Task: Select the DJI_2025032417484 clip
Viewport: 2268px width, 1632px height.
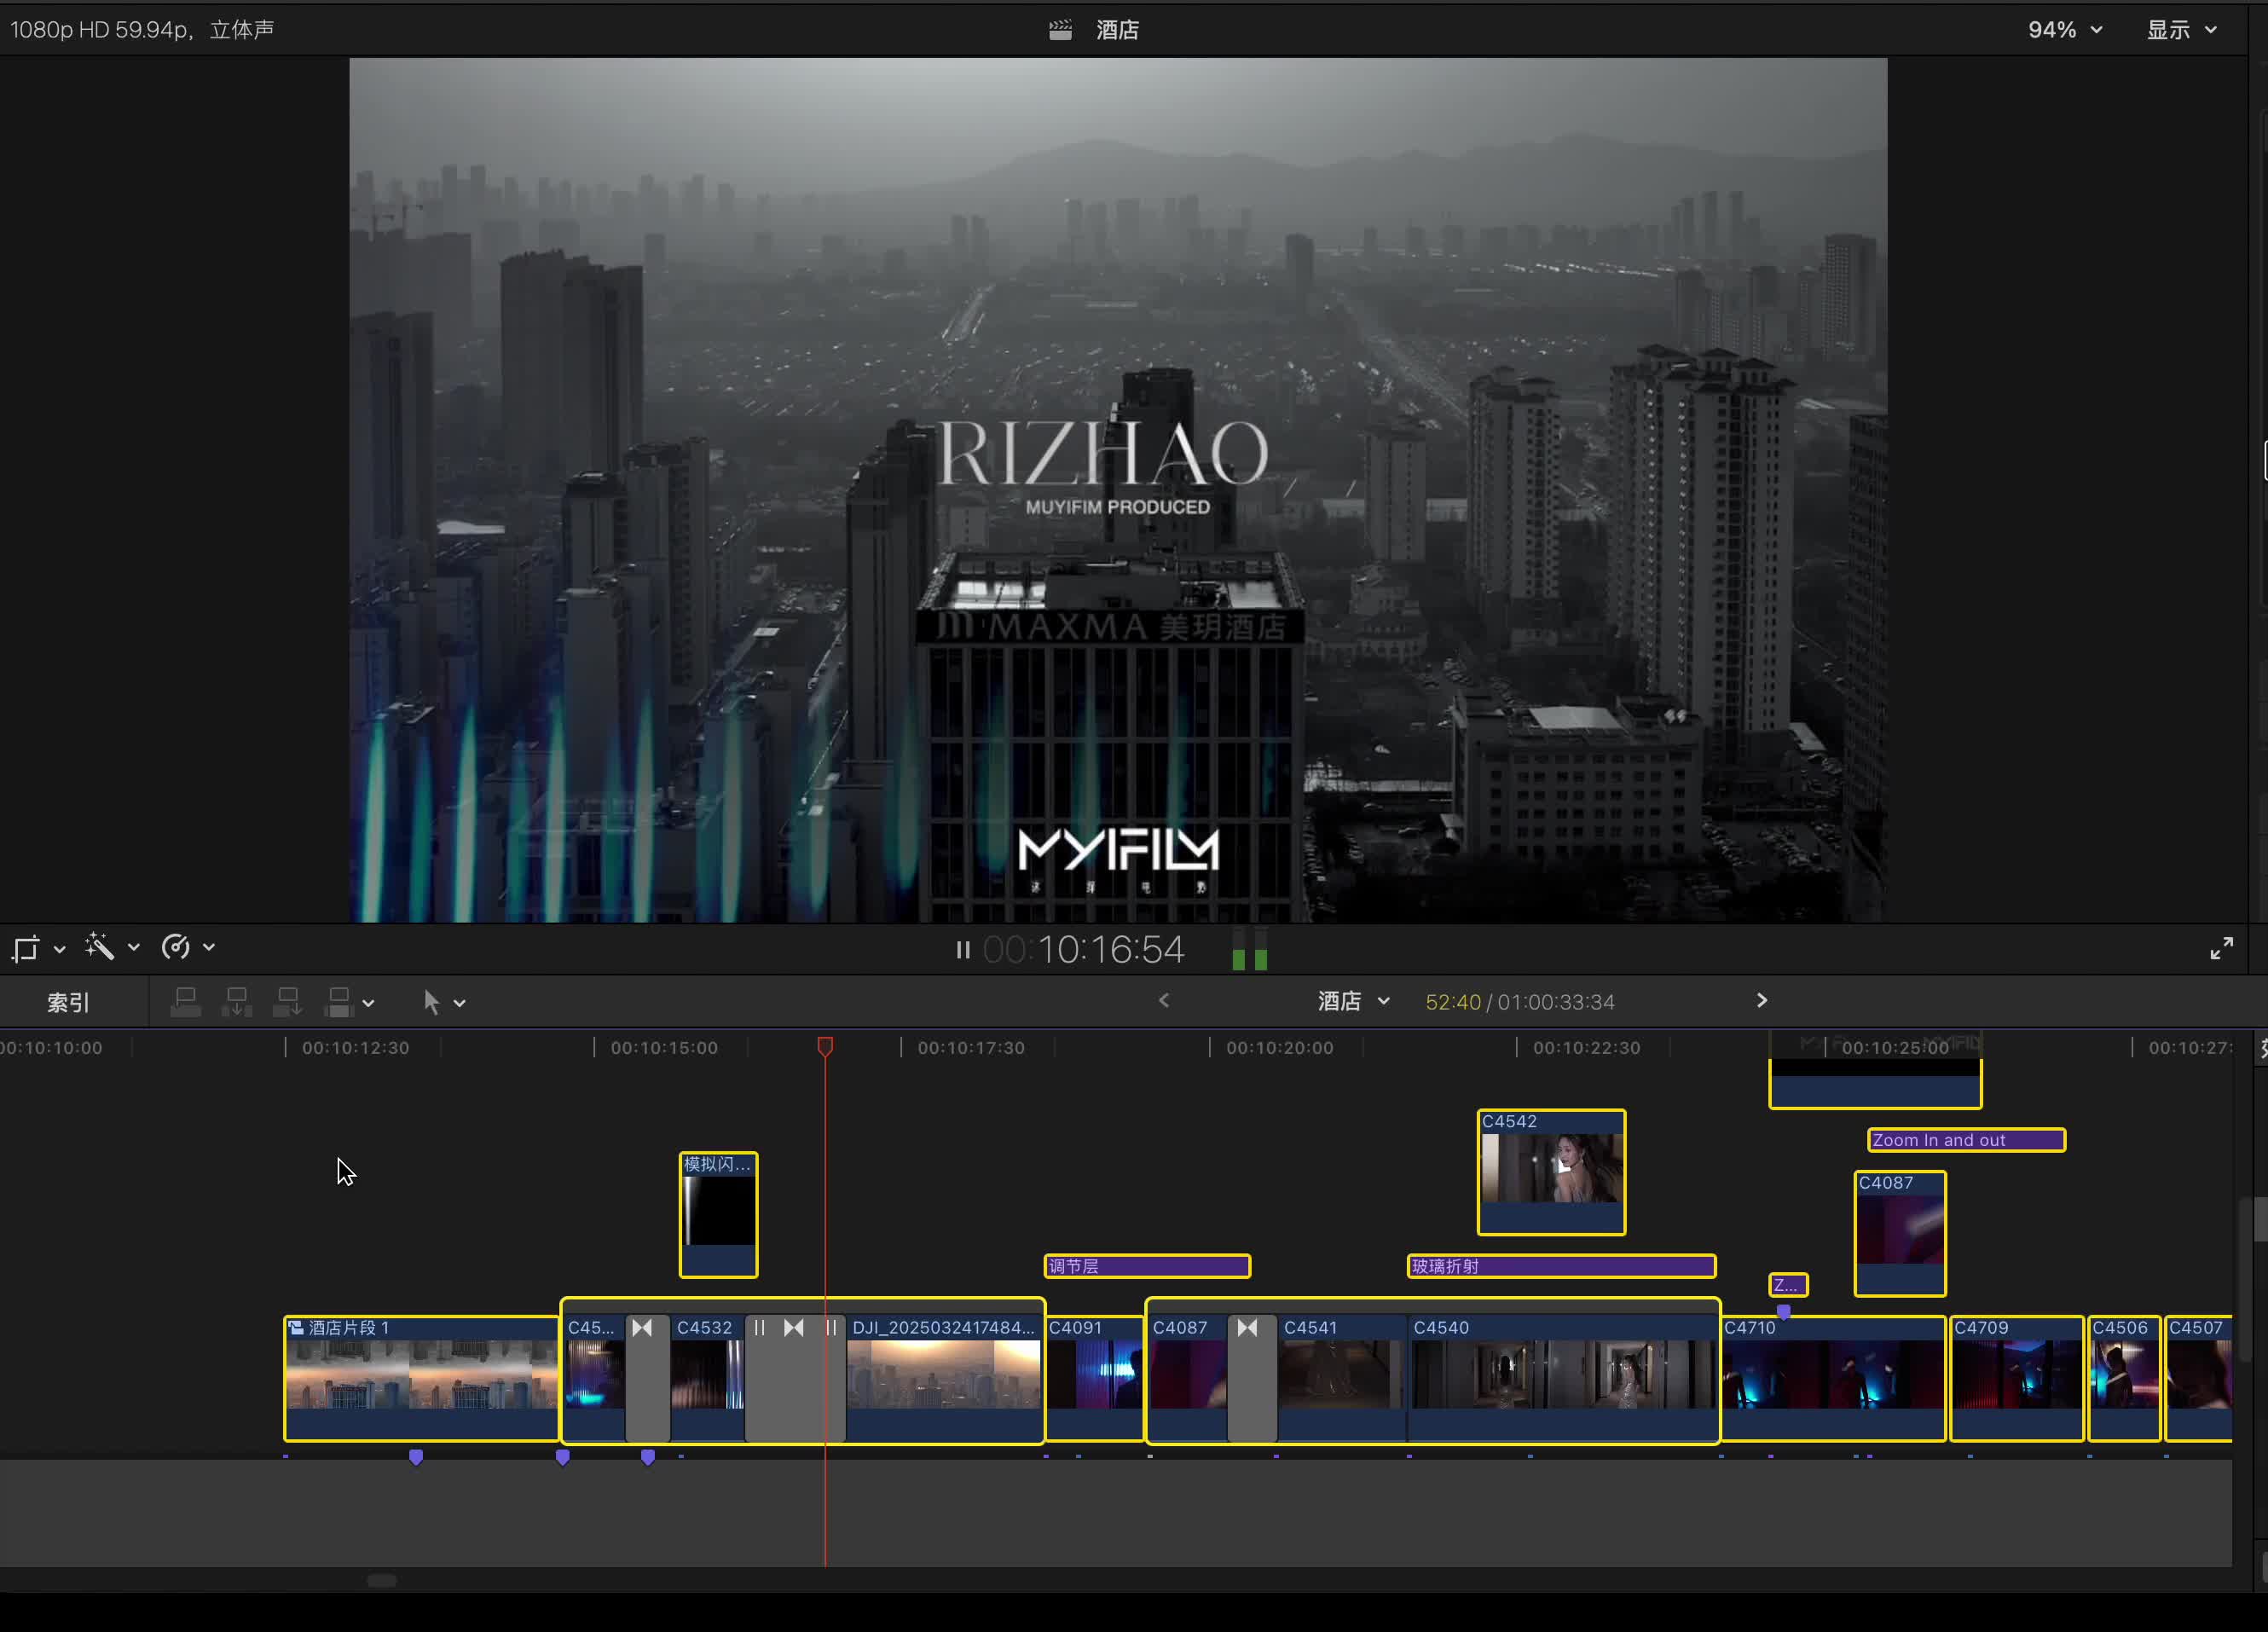Action: [943, 1378]
